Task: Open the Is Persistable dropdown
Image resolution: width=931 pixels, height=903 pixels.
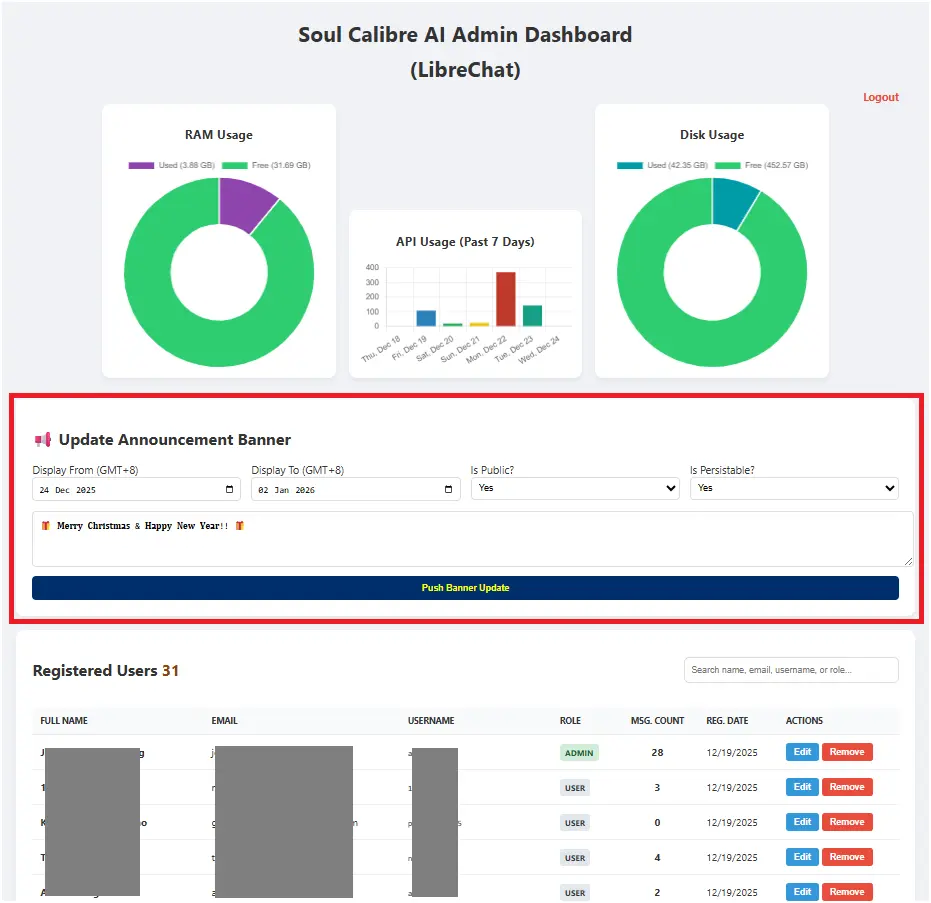Action: click(x=794, y=488)
